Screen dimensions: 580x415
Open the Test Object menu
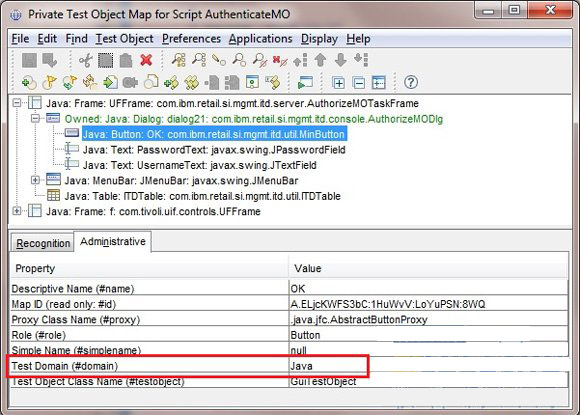point(124,38)
